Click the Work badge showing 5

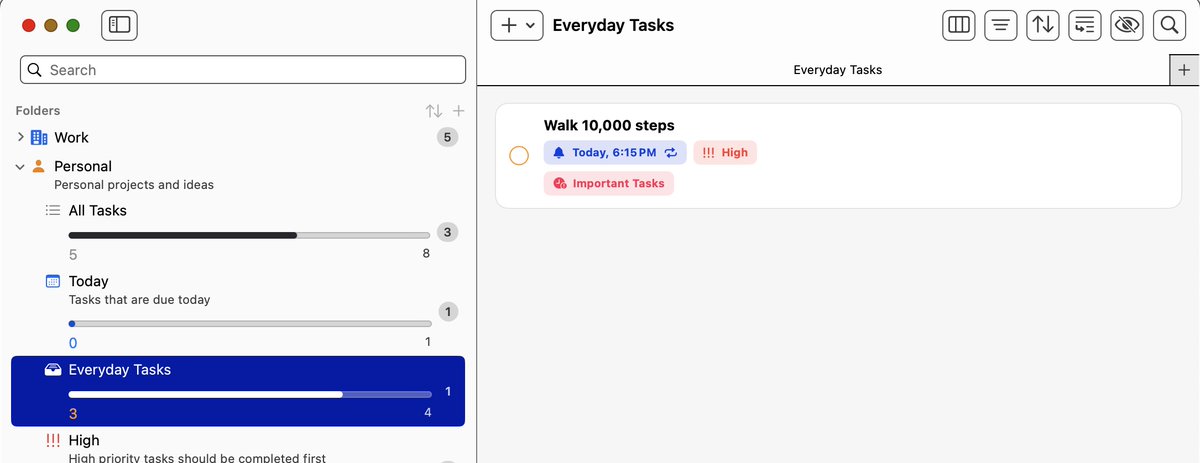447,137
